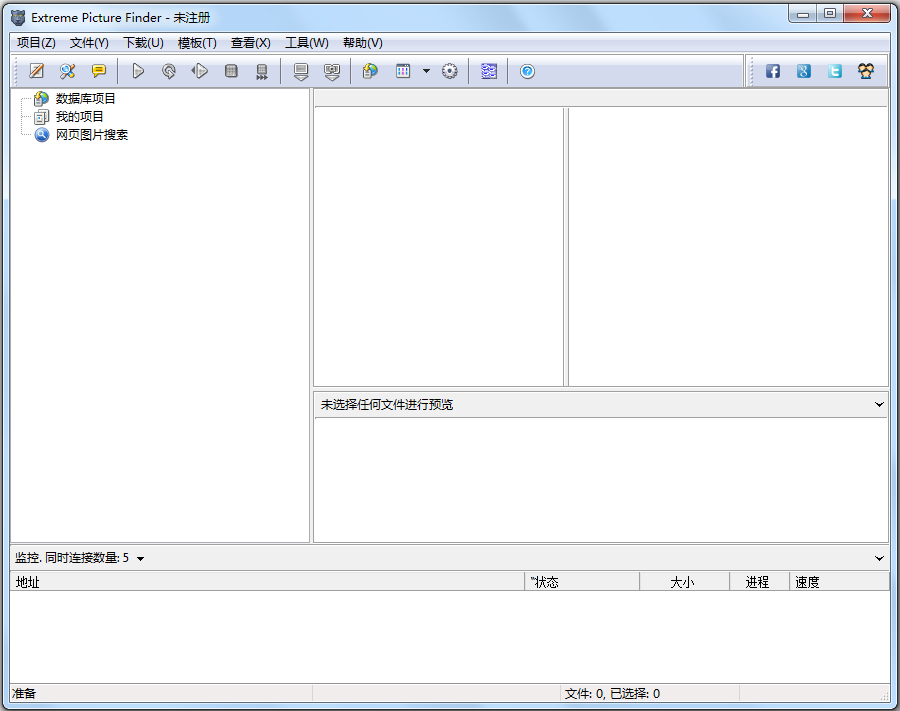Sort by the 地址 column header

pyautogui.click(x=28, y=582)
